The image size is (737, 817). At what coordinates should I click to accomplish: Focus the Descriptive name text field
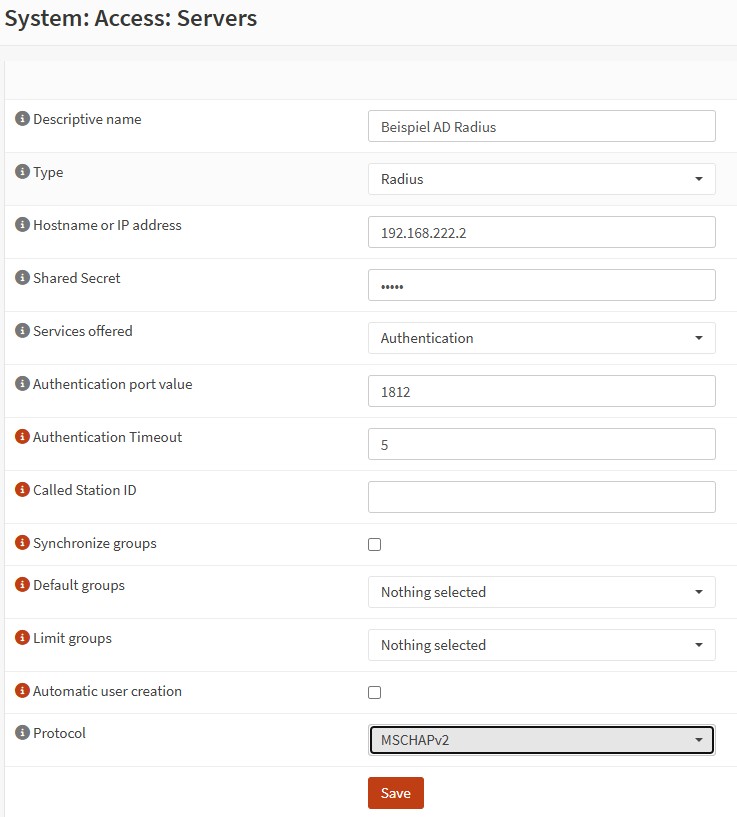pos(542,126)
